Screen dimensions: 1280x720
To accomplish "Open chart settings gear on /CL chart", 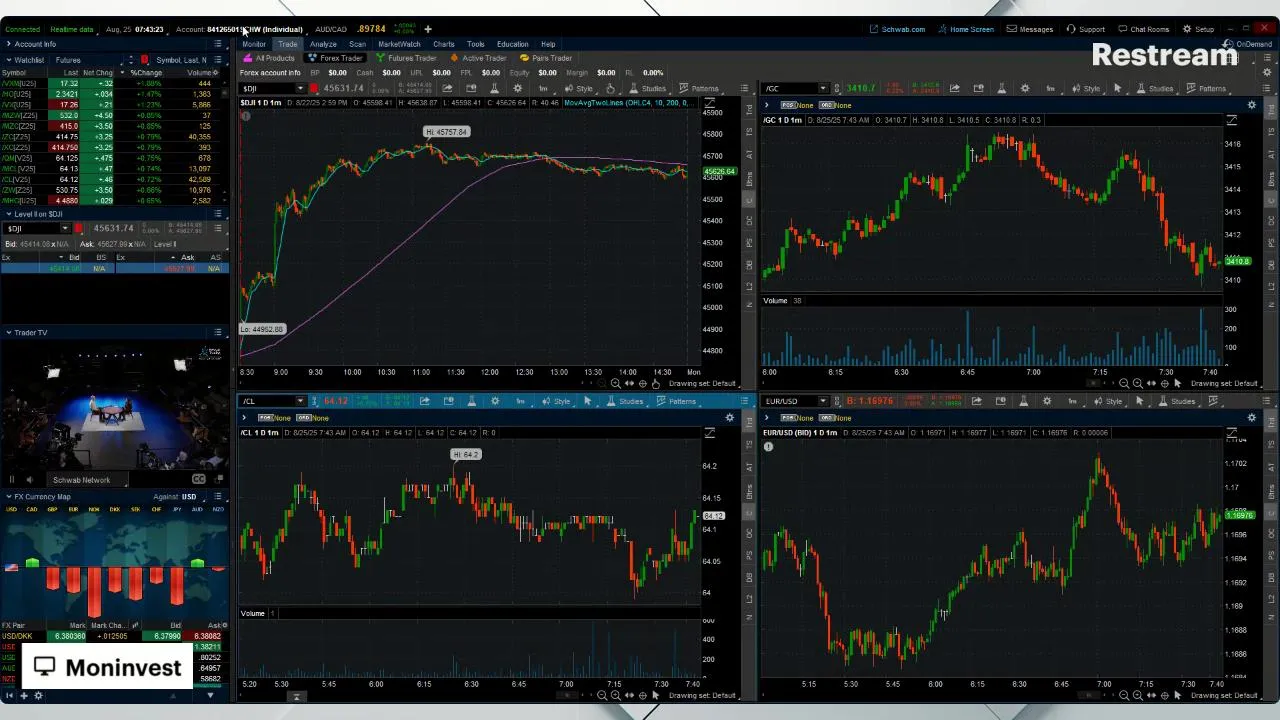I will [x=495, y=401].
